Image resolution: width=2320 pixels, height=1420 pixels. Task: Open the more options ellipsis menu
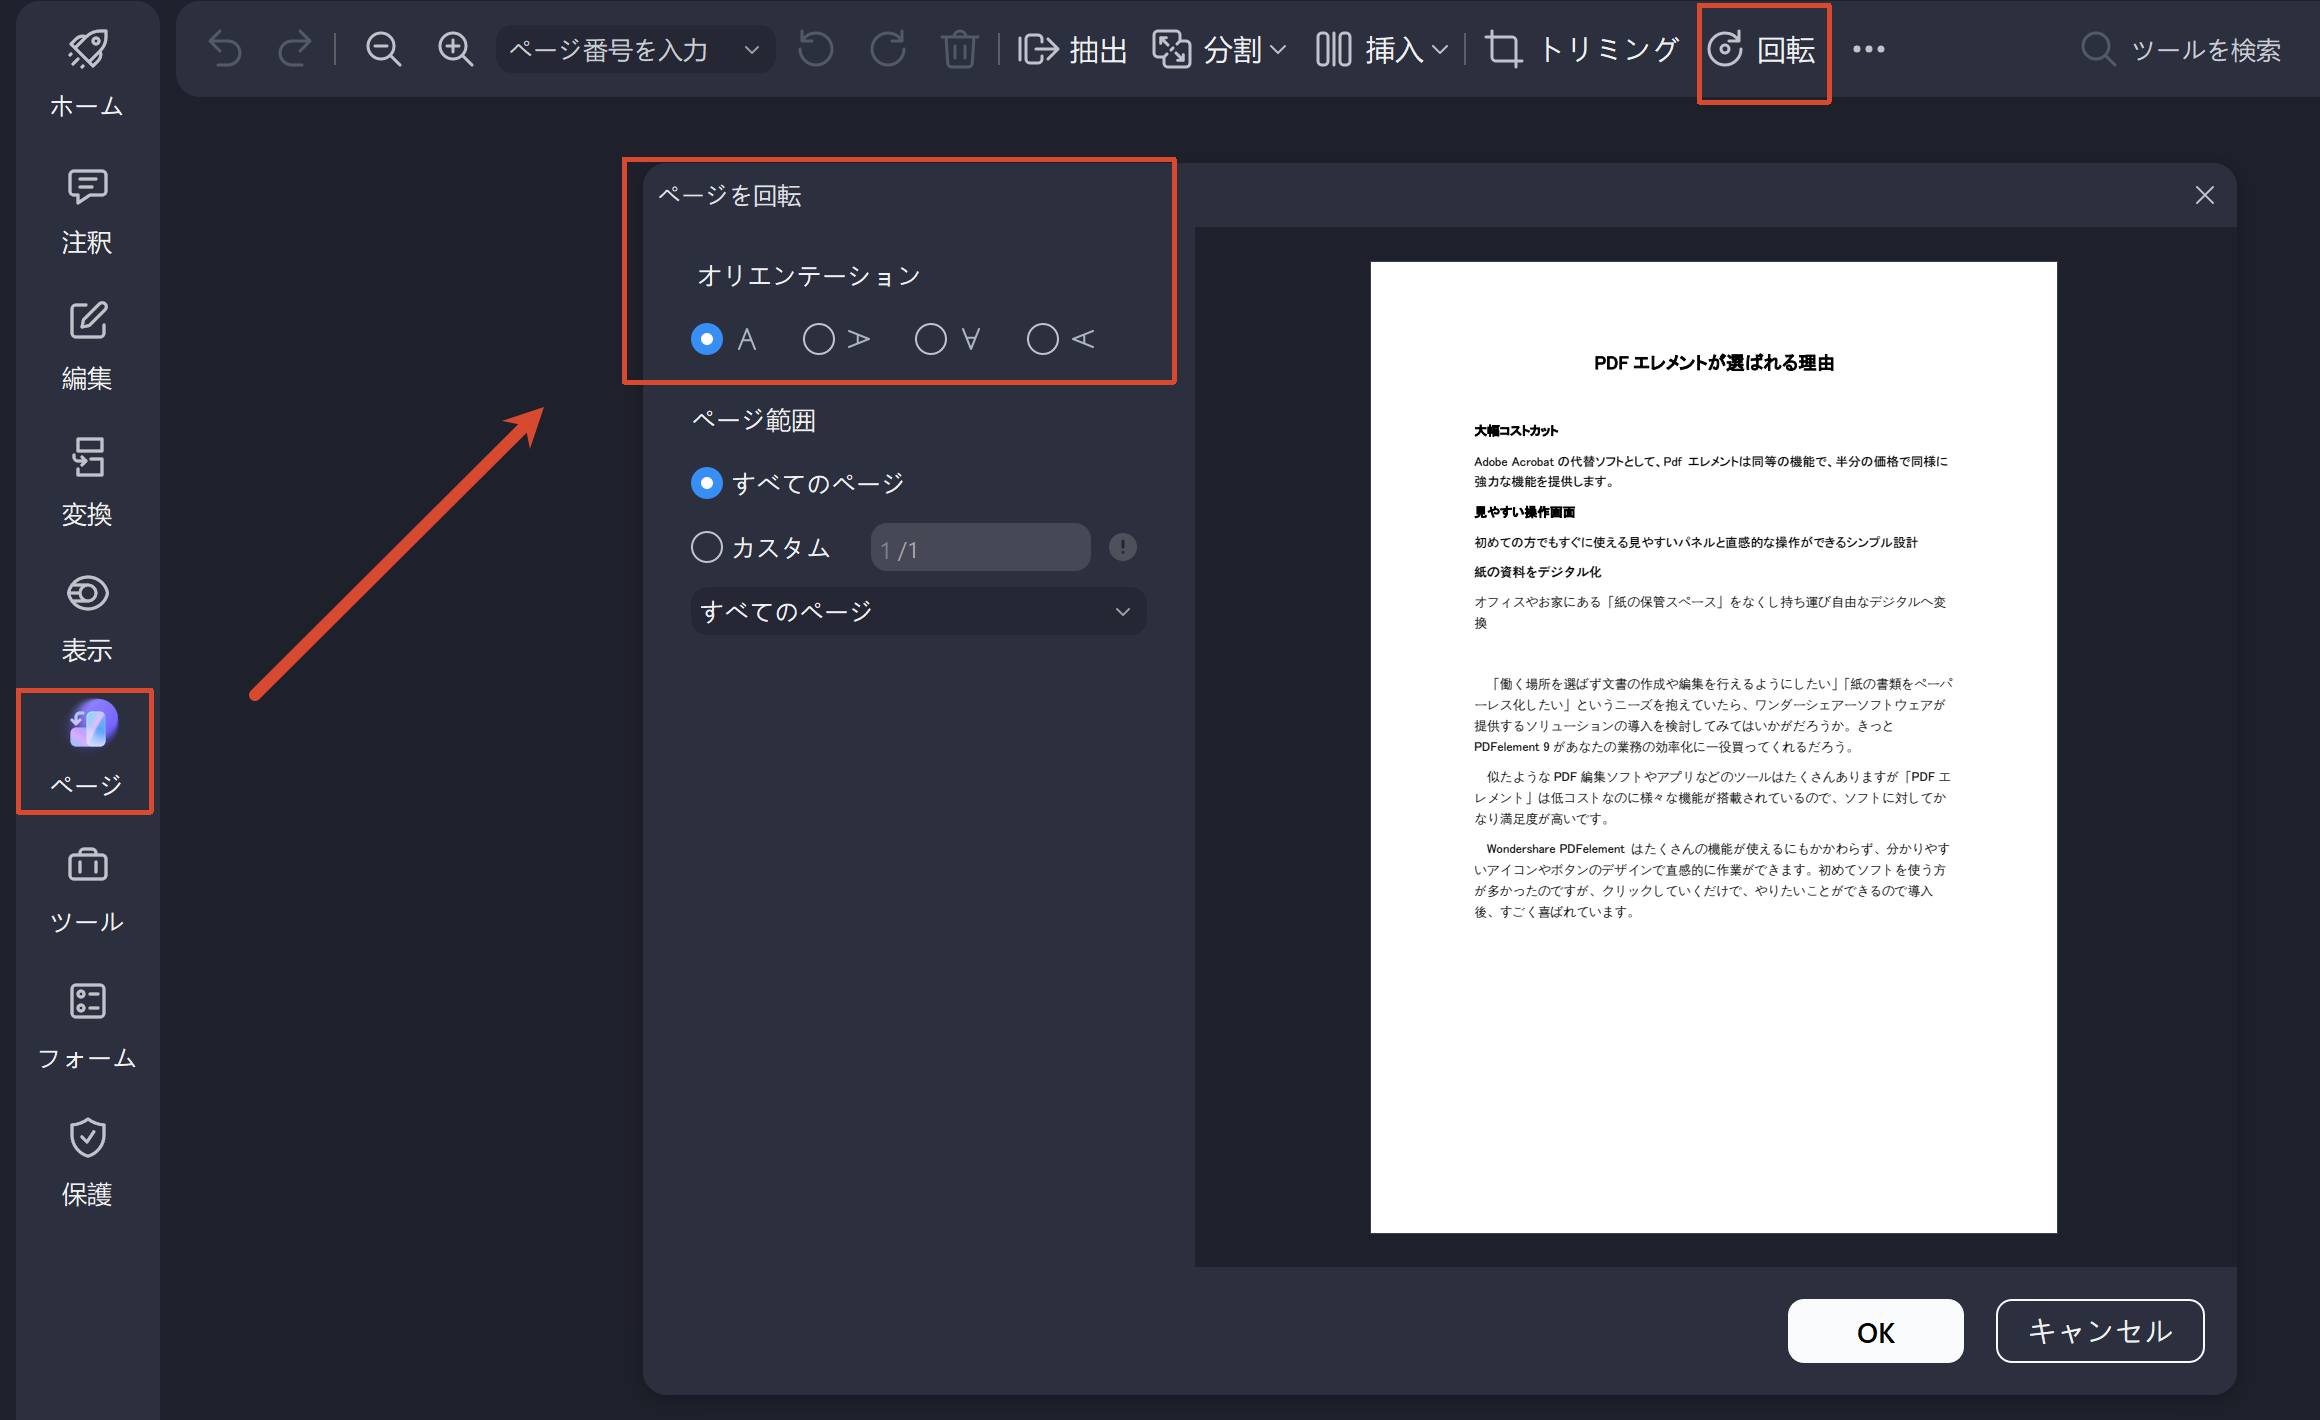click(1868, 49)
